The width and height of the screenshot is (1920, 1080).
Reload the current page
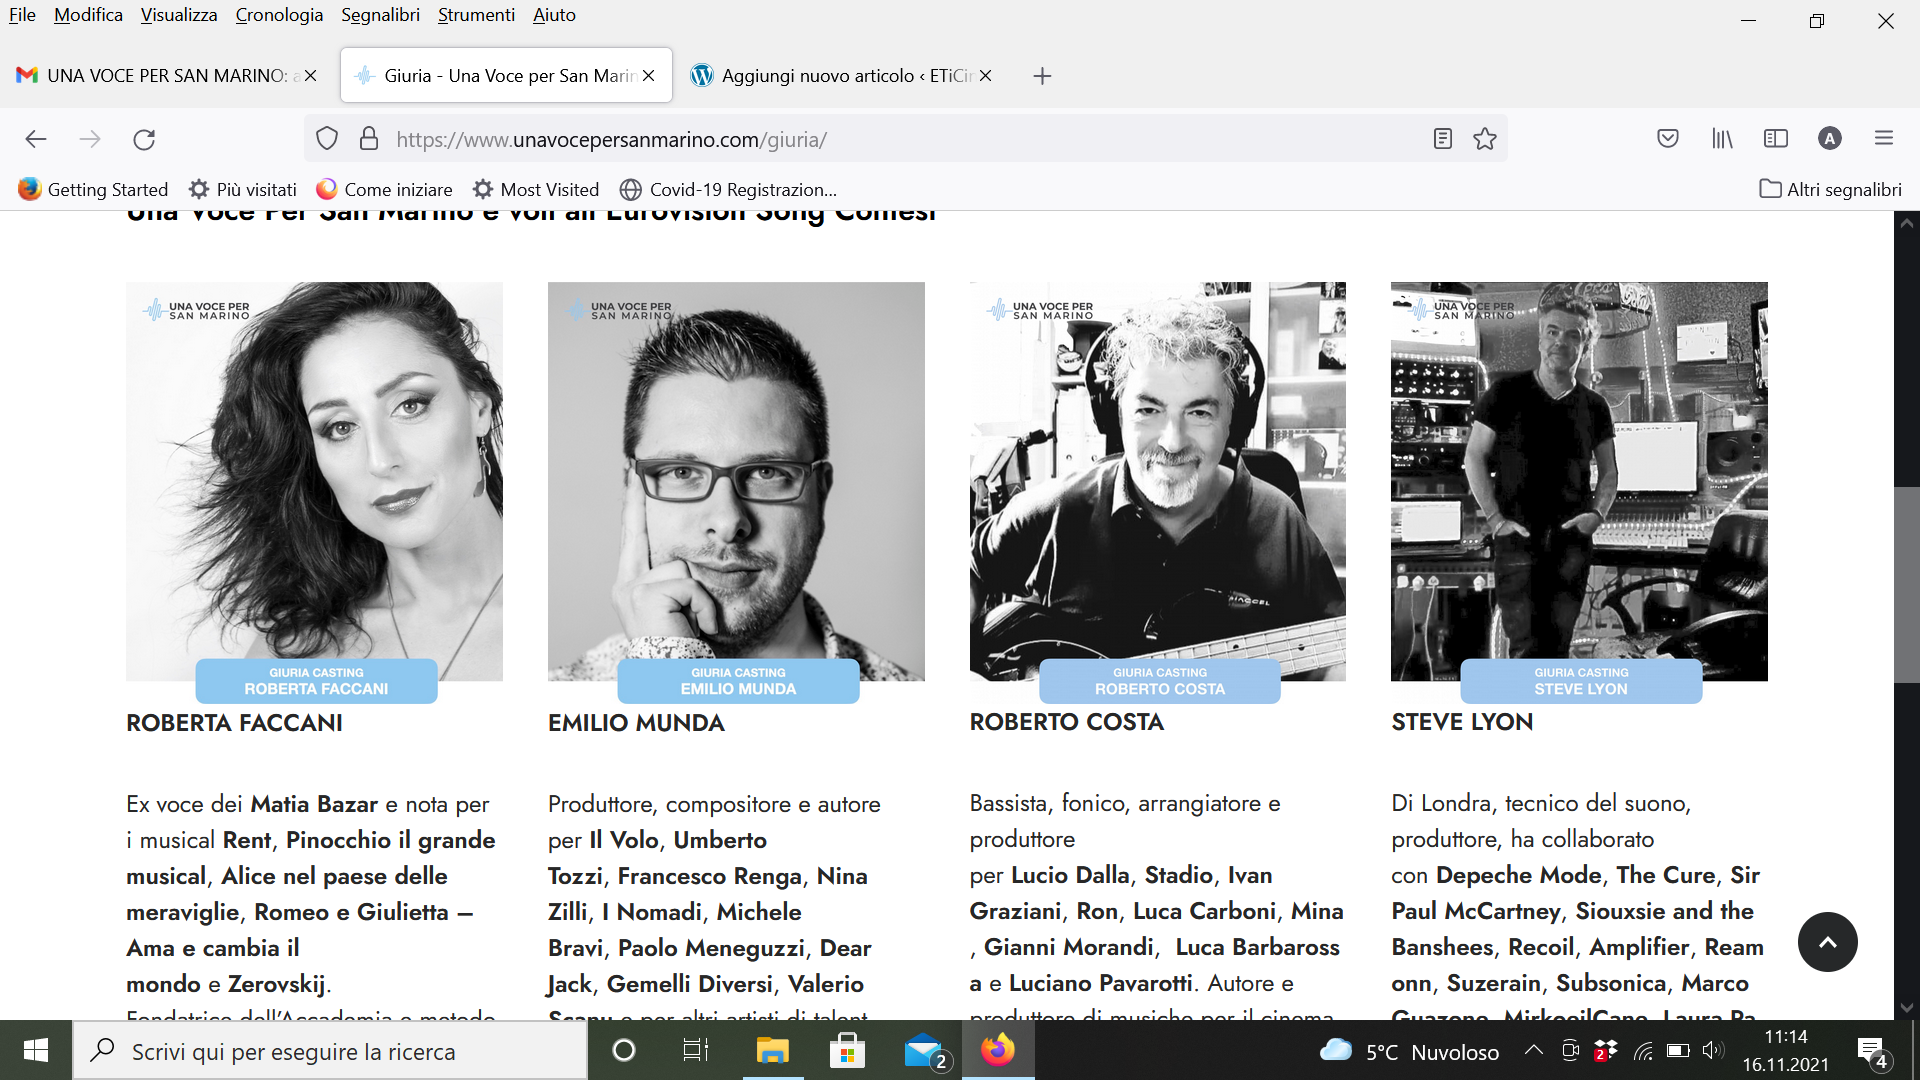point(144,139)
